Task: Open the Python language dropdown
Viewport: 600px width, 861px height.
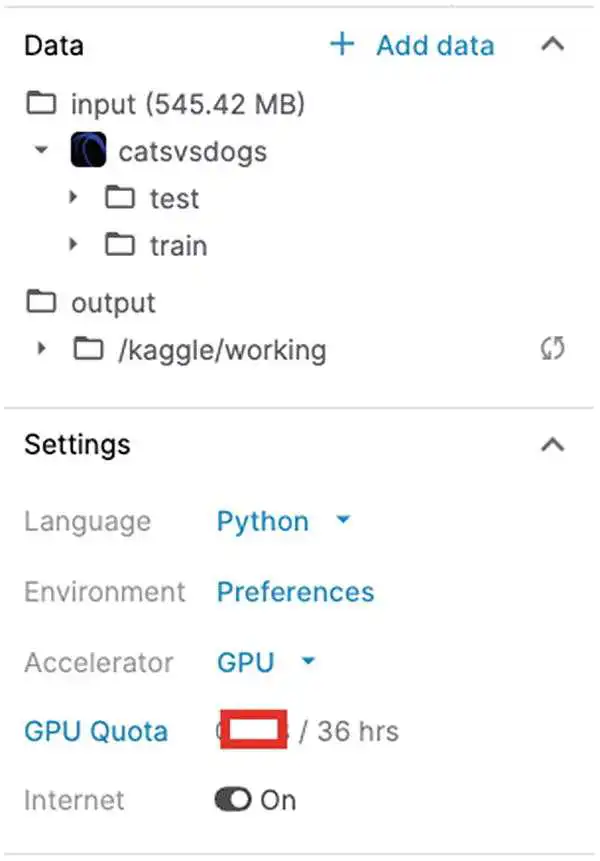Action: 283,521
